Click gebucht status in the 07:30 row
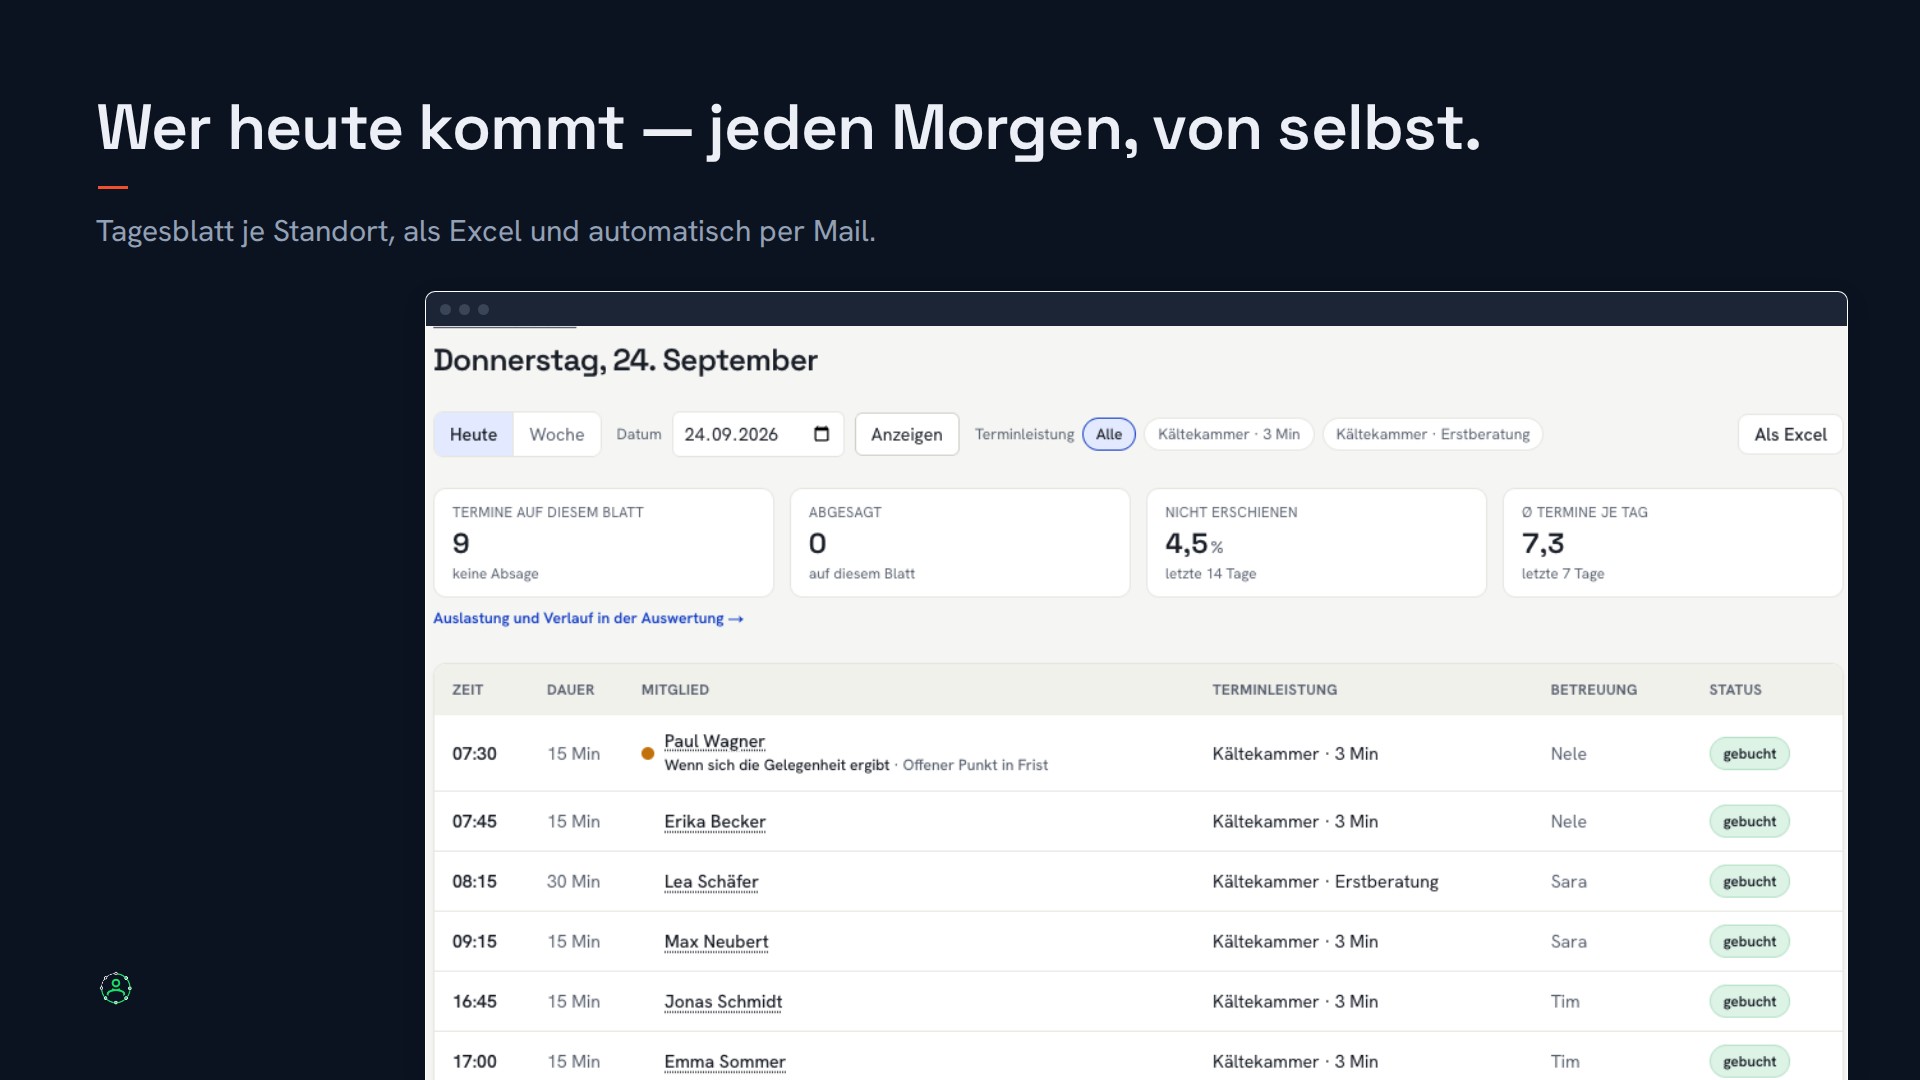This screenshot has width=1920, height=1080. [x=1749, y=754]
